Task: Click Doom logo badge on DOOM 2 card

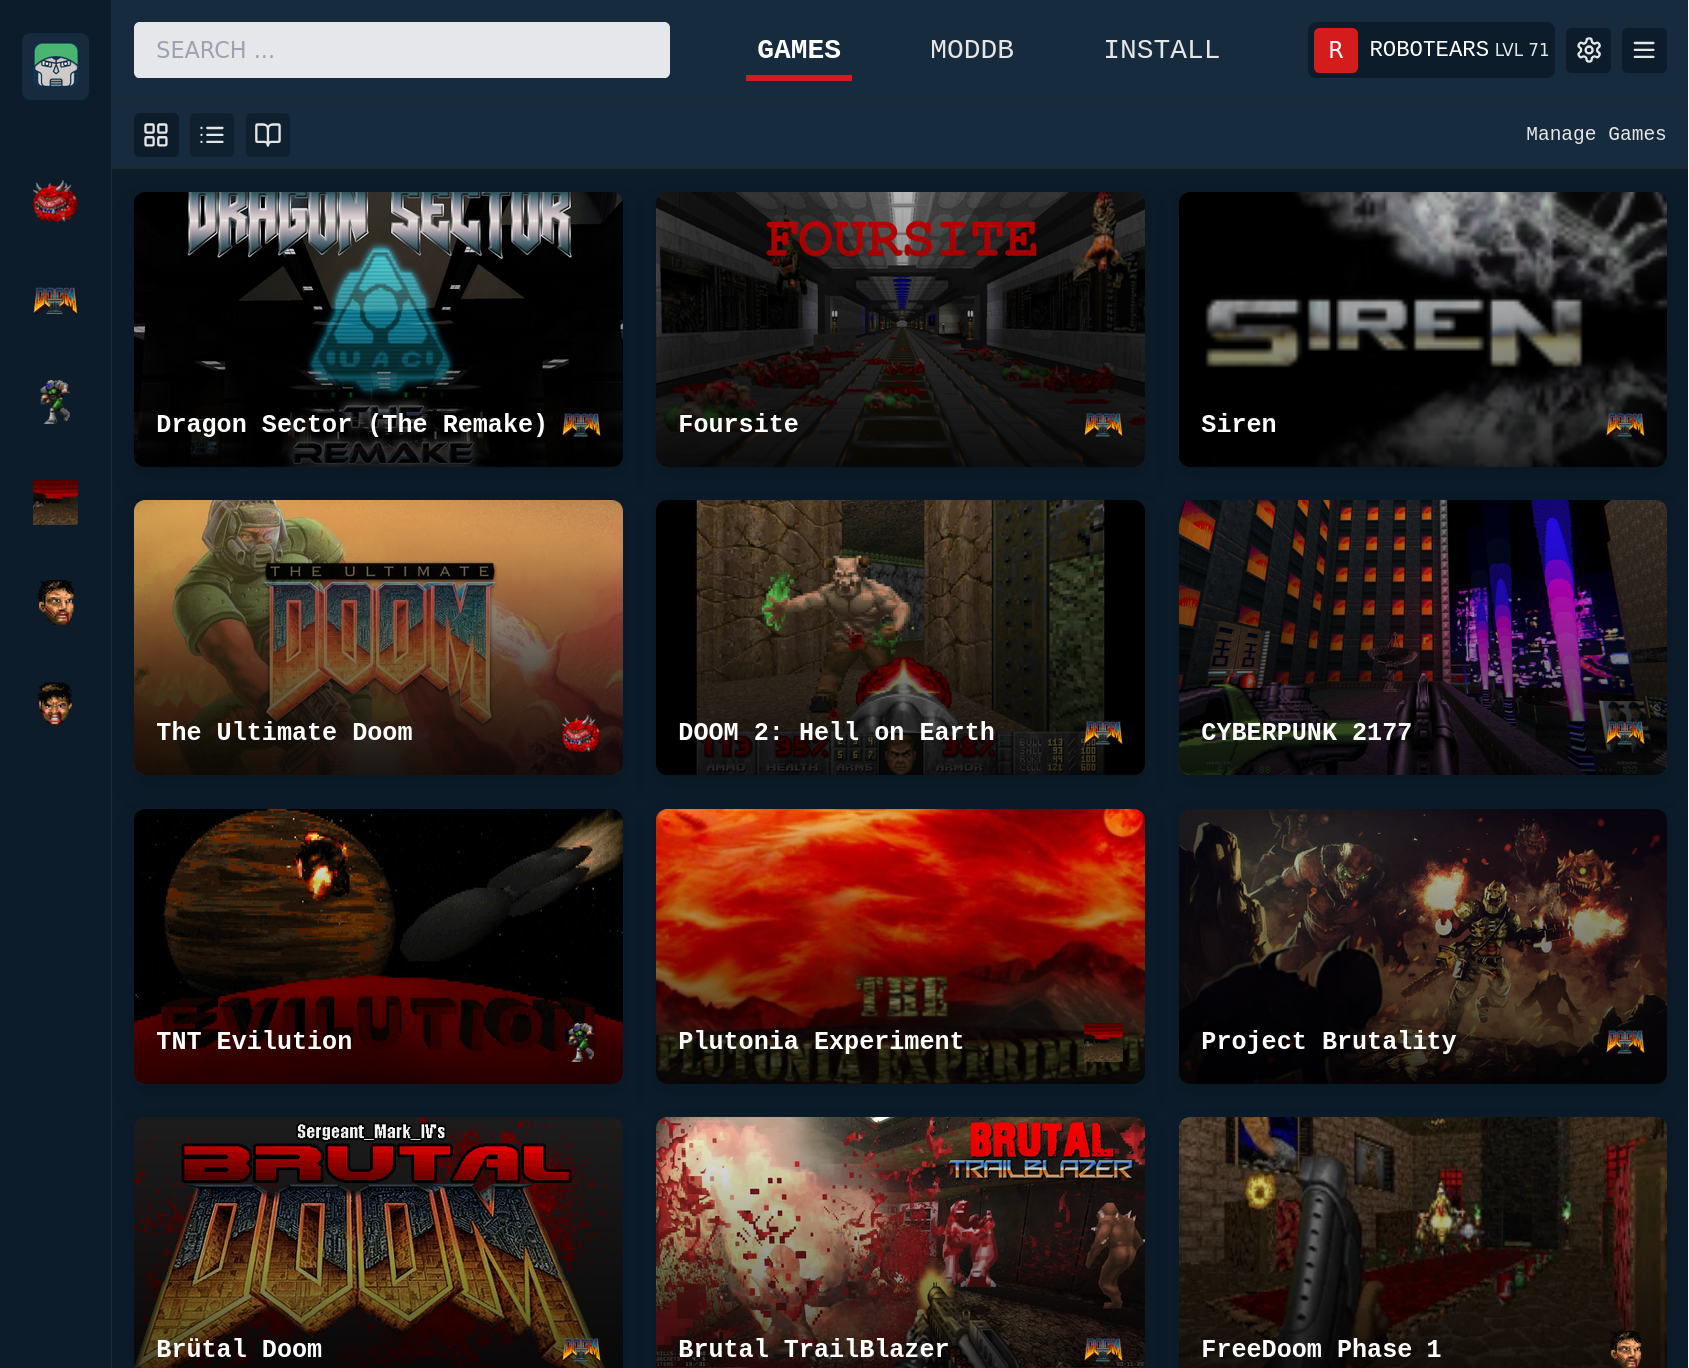Action: [1103, 733]
